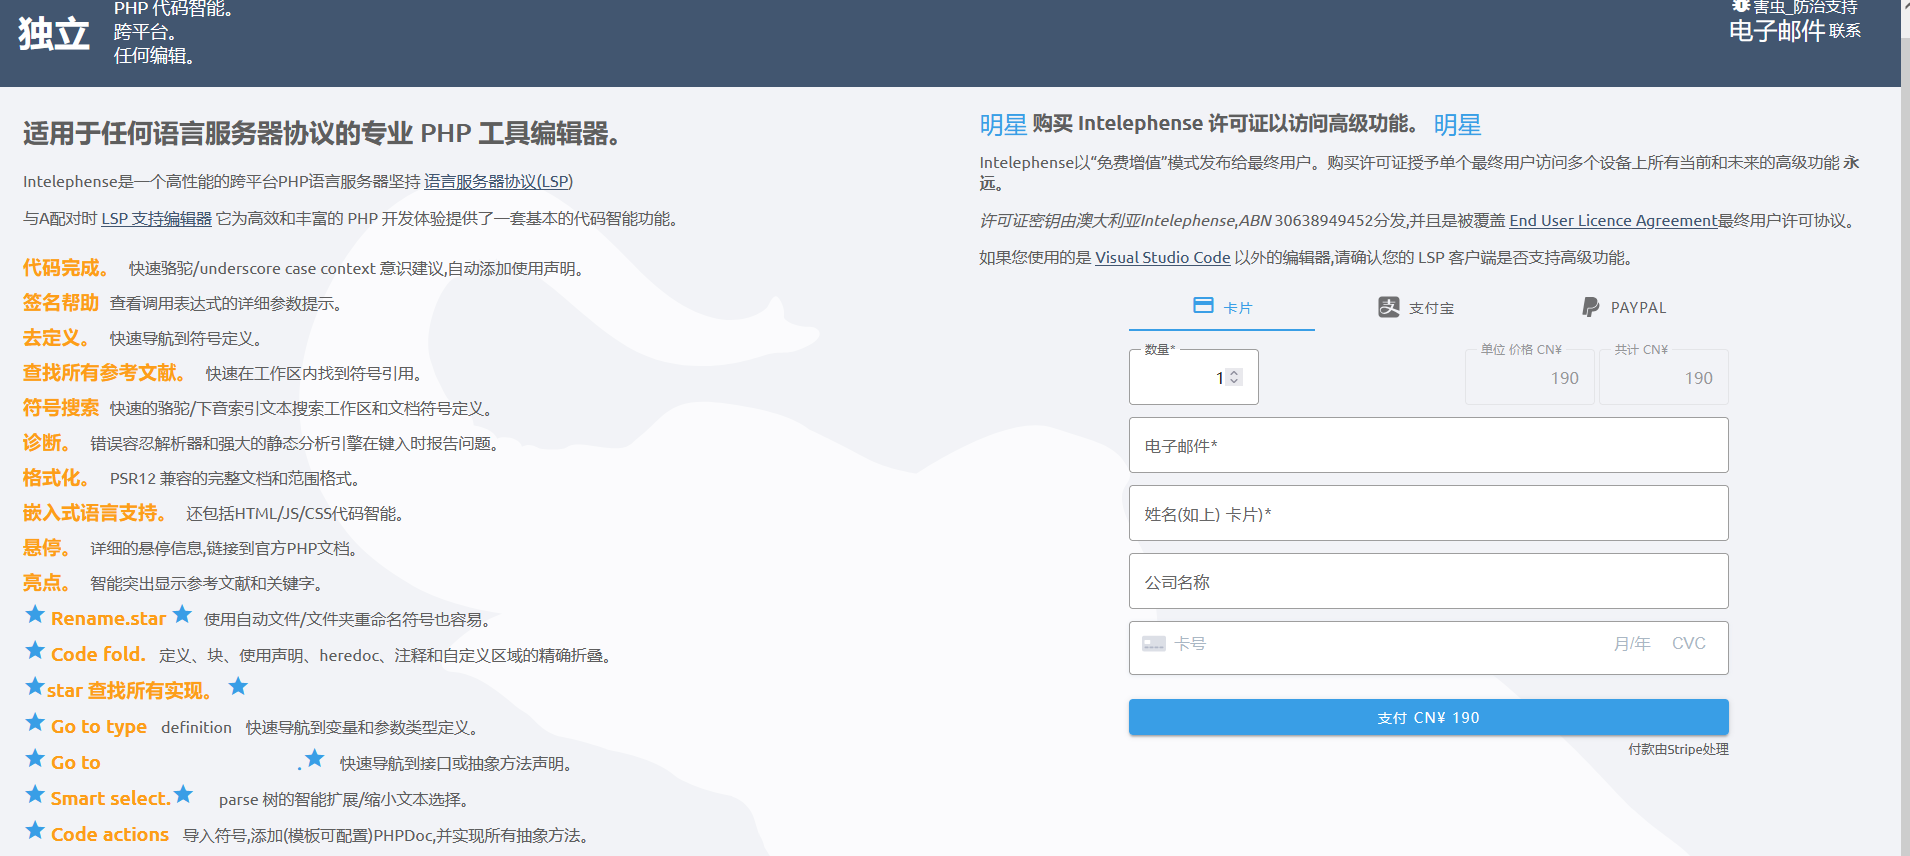Click the 电子邮件 联系 link in header
Viewport: 1910px width, 856px height.
point(1795,31)
